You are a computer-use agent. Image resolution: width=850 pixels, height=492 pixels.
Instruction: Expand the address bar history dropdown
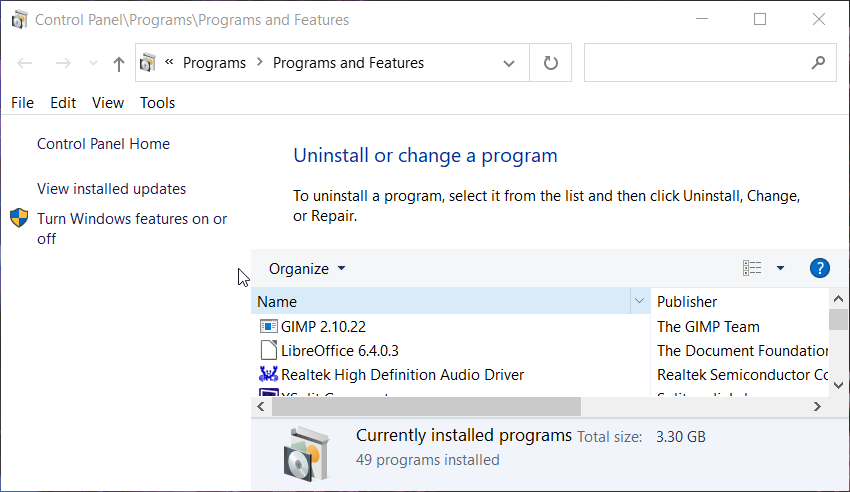[507, 63]
